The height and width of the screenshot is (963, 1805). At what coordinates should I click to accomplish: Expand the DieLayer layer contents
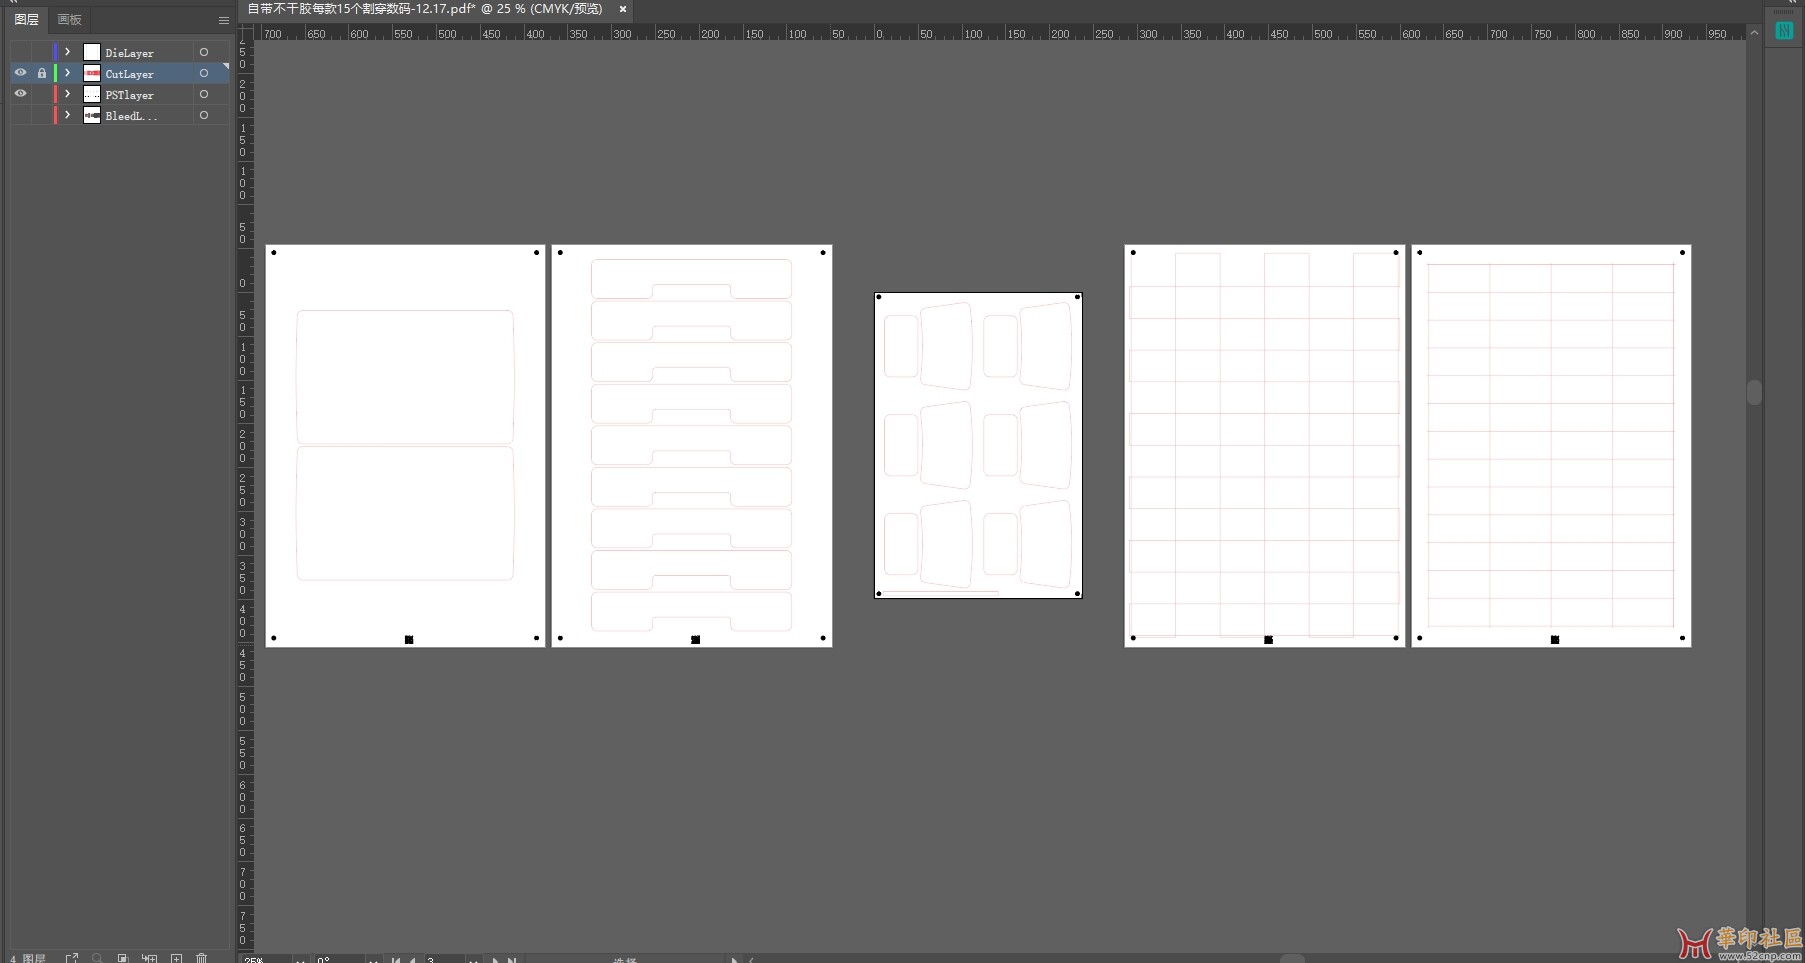68,52
